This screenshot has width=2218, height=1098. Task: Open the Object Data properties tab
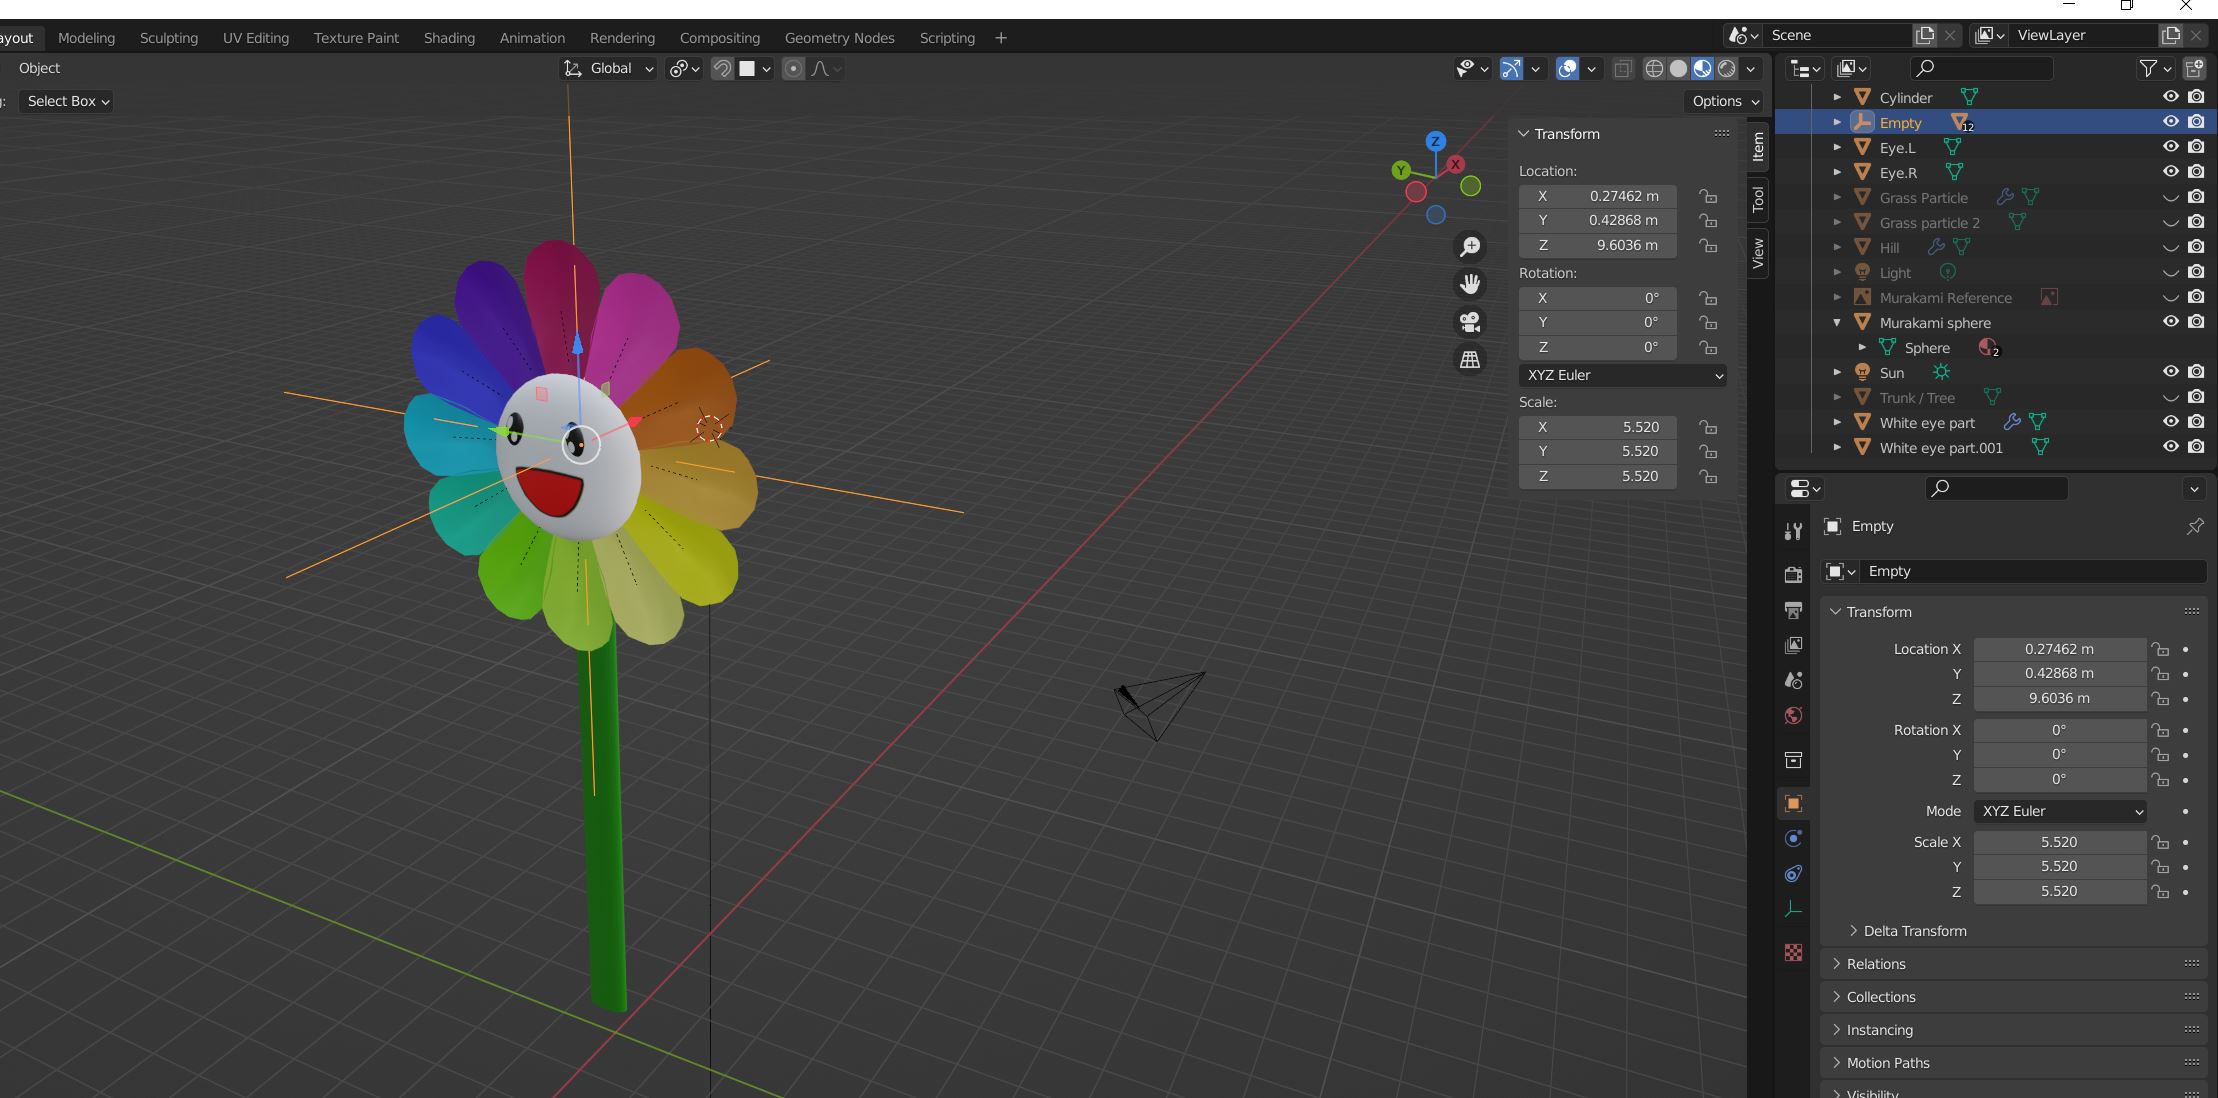click(1793, 909)
